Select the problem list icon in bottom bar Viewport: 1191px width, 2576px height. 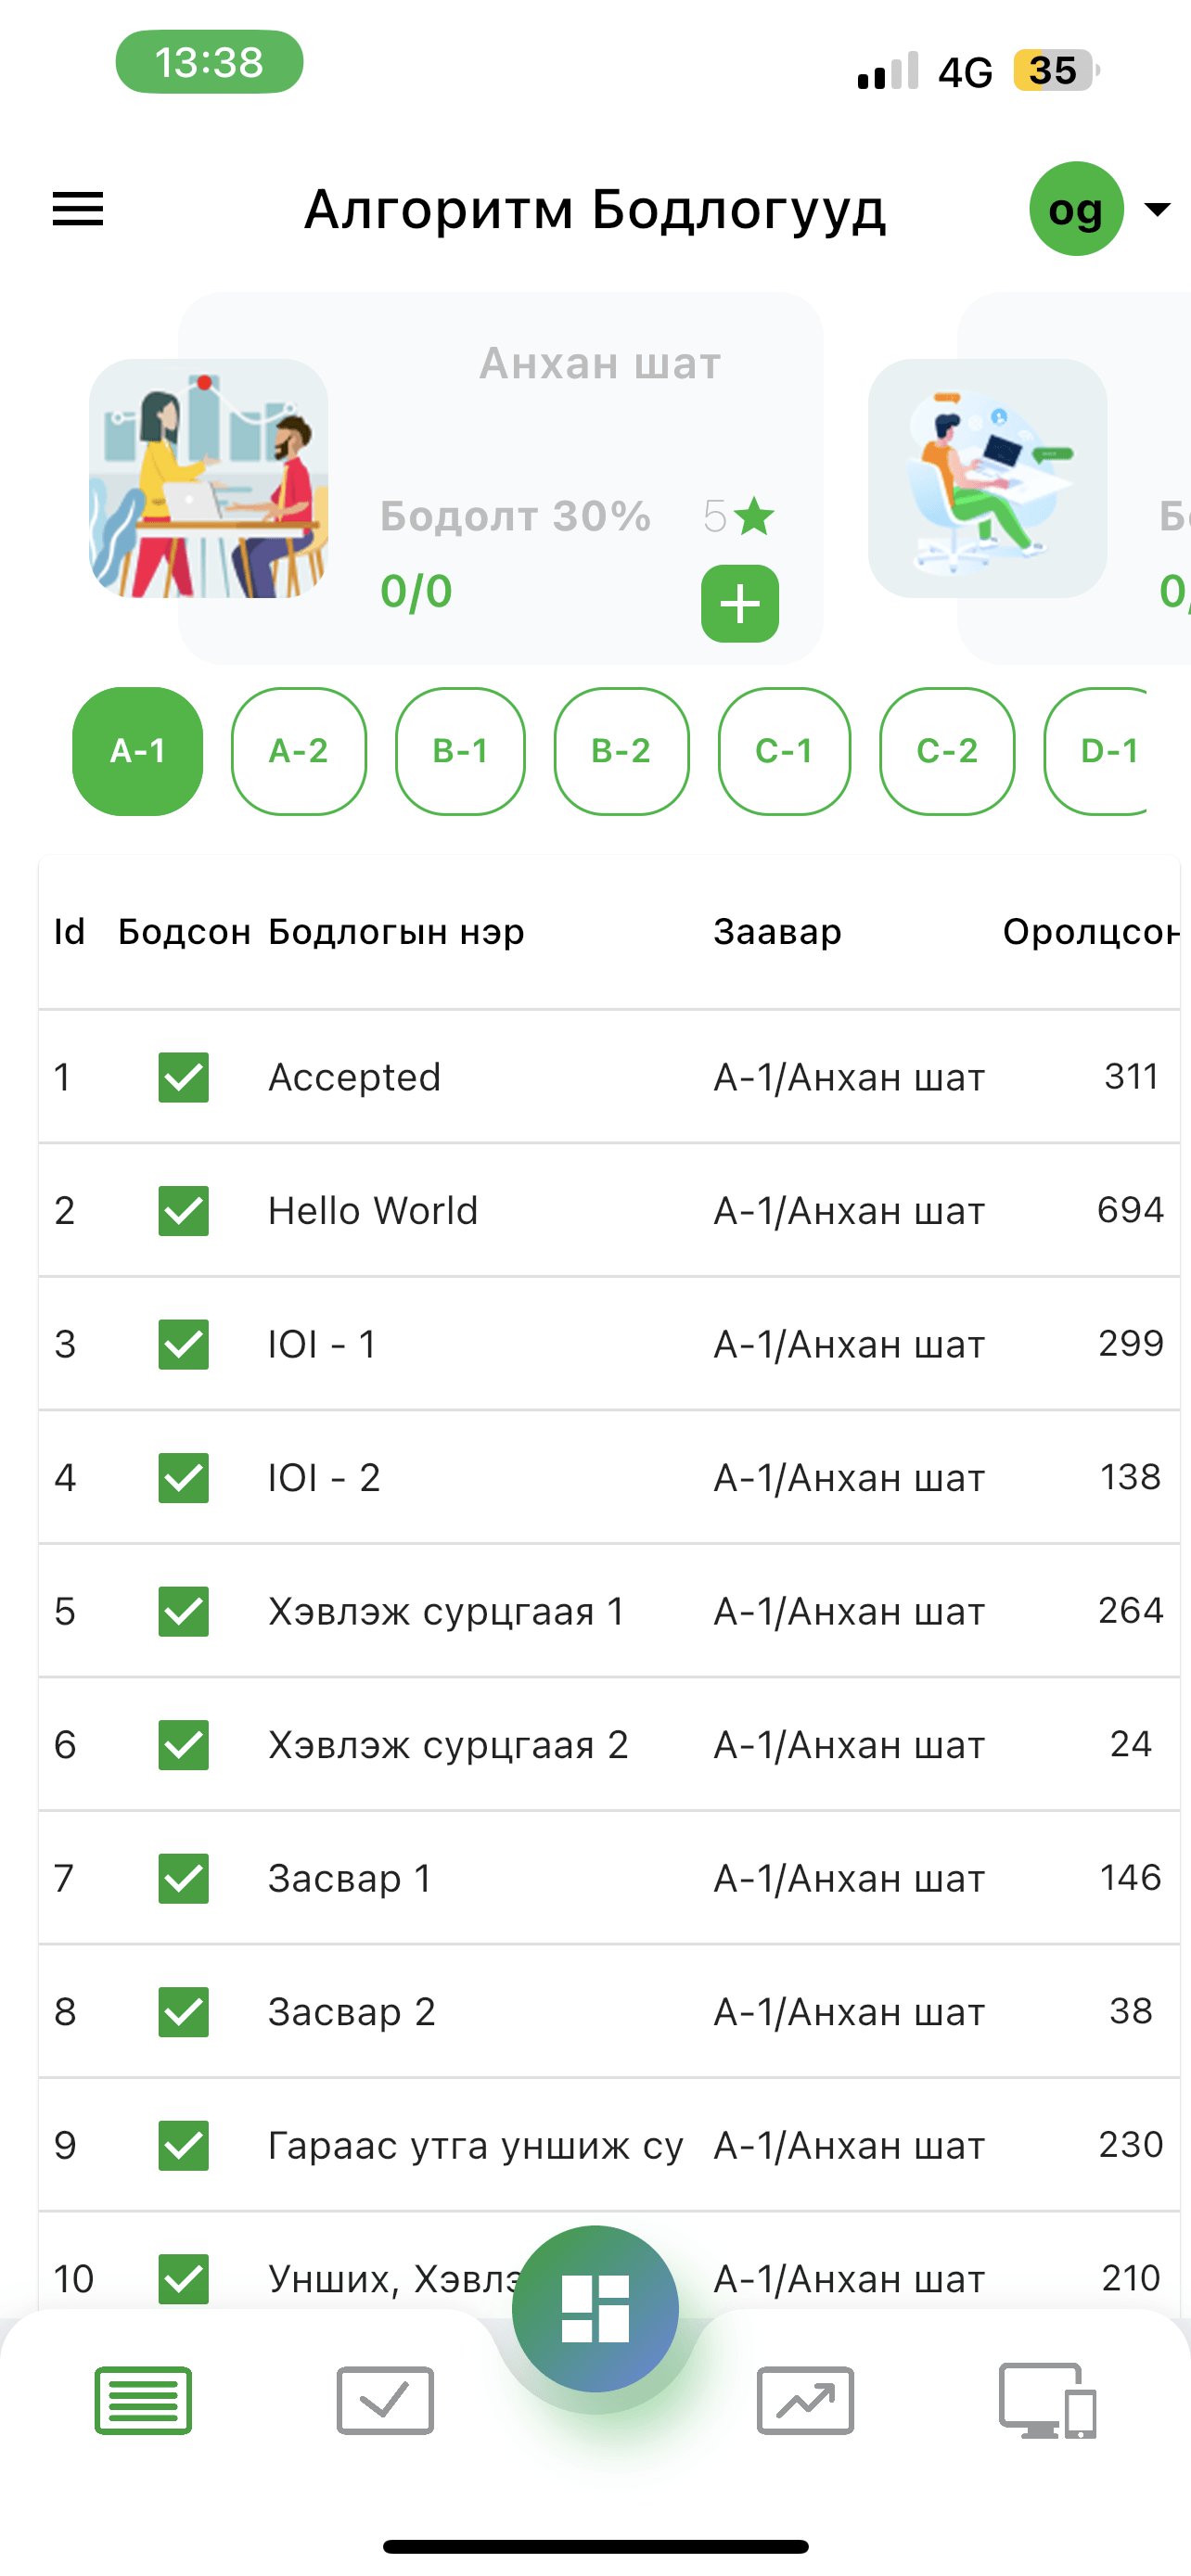click(143, 2400)
